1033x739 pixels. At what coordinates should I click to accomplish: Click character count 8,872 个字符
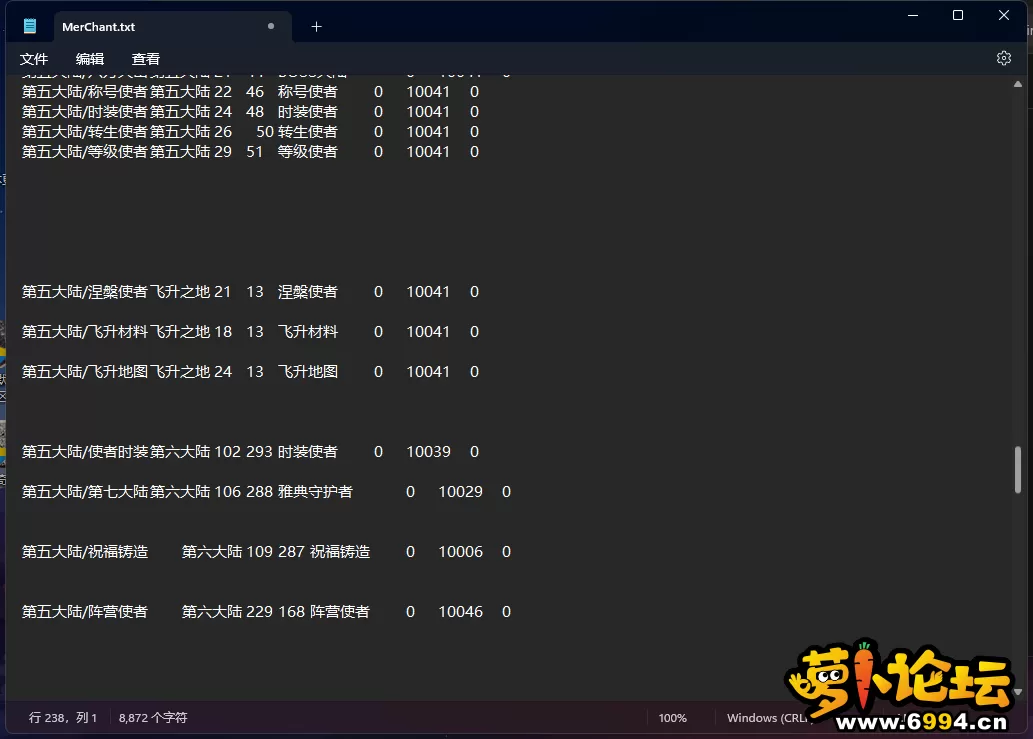pyautogui.click(x=153, y=717)
